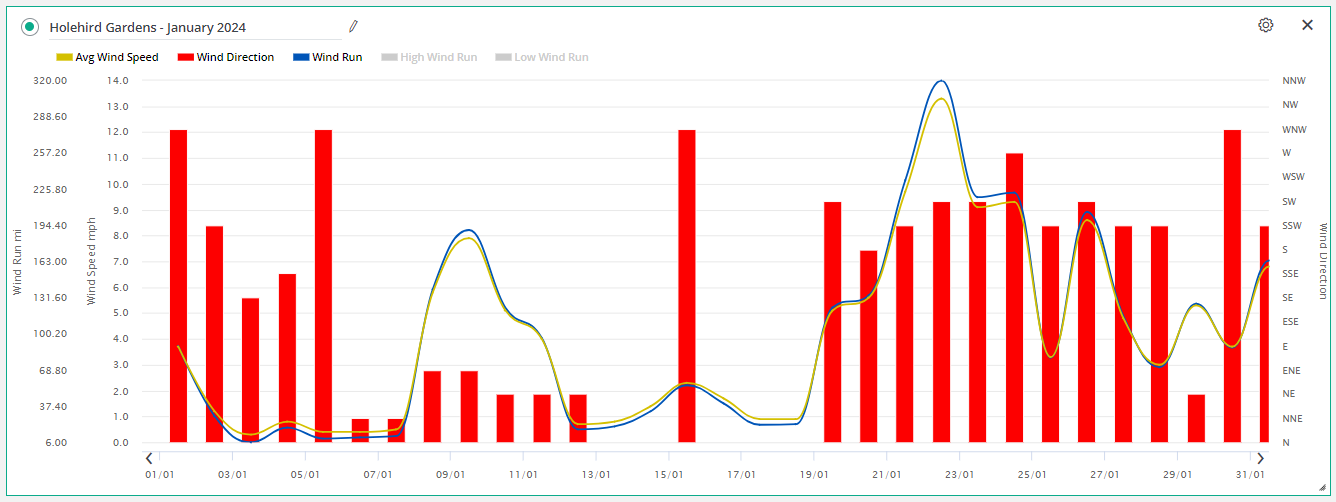Select the green radio button beside title
Image resolution: width=1336 pixels, height=502 pixels.
[x=30, y=27]
